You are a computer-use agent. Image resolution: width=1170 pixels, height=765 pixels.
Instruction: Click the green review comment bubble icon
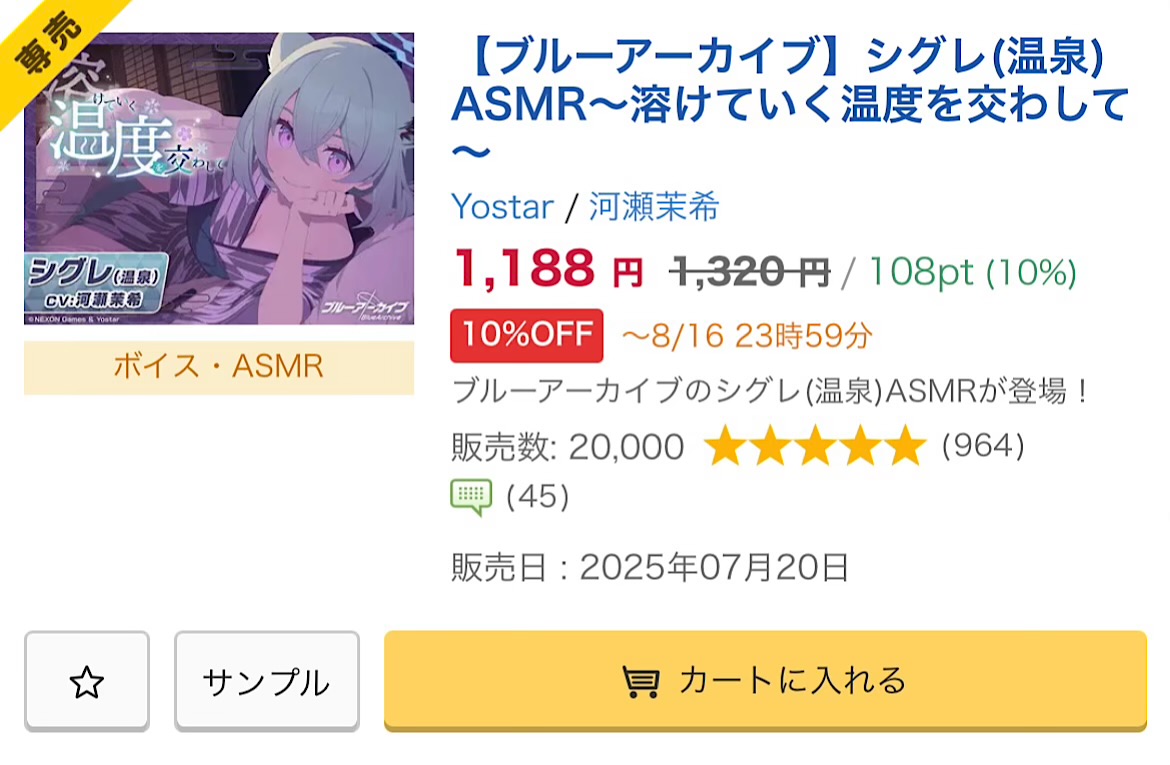point(471,496)
